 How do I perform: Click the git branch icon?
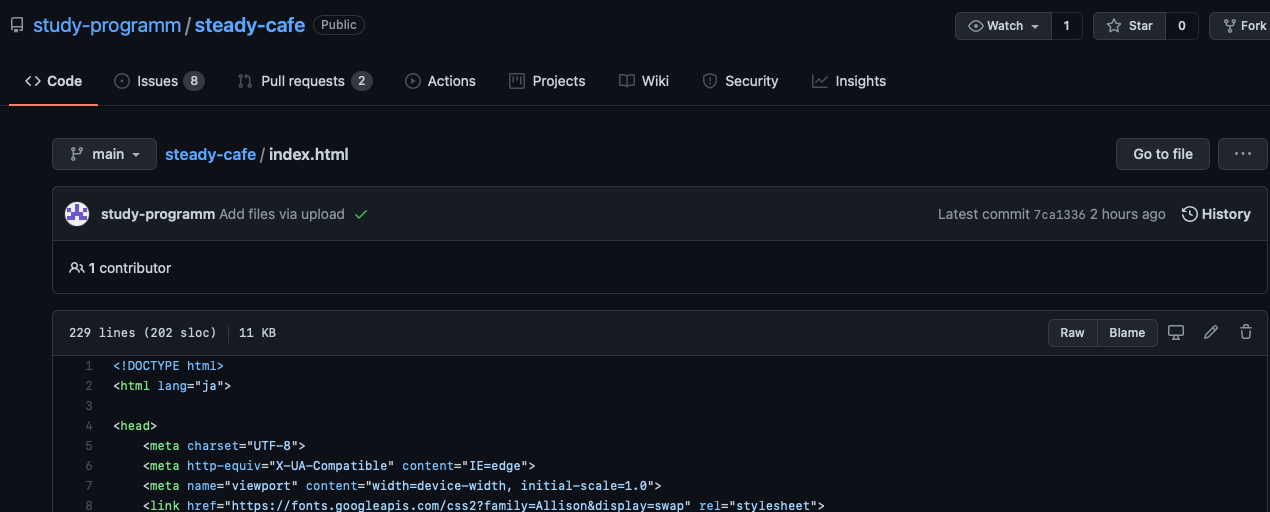point(76,154)
